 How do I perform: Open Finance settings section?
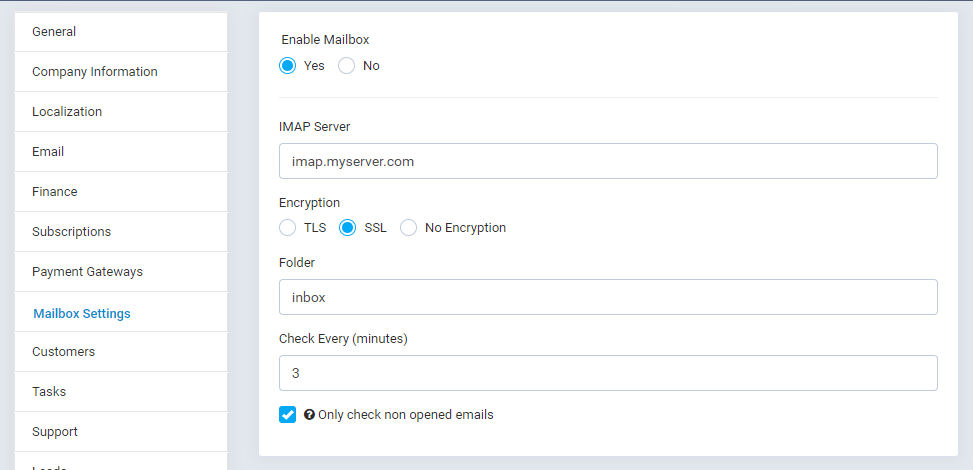(x=55, y=192)
